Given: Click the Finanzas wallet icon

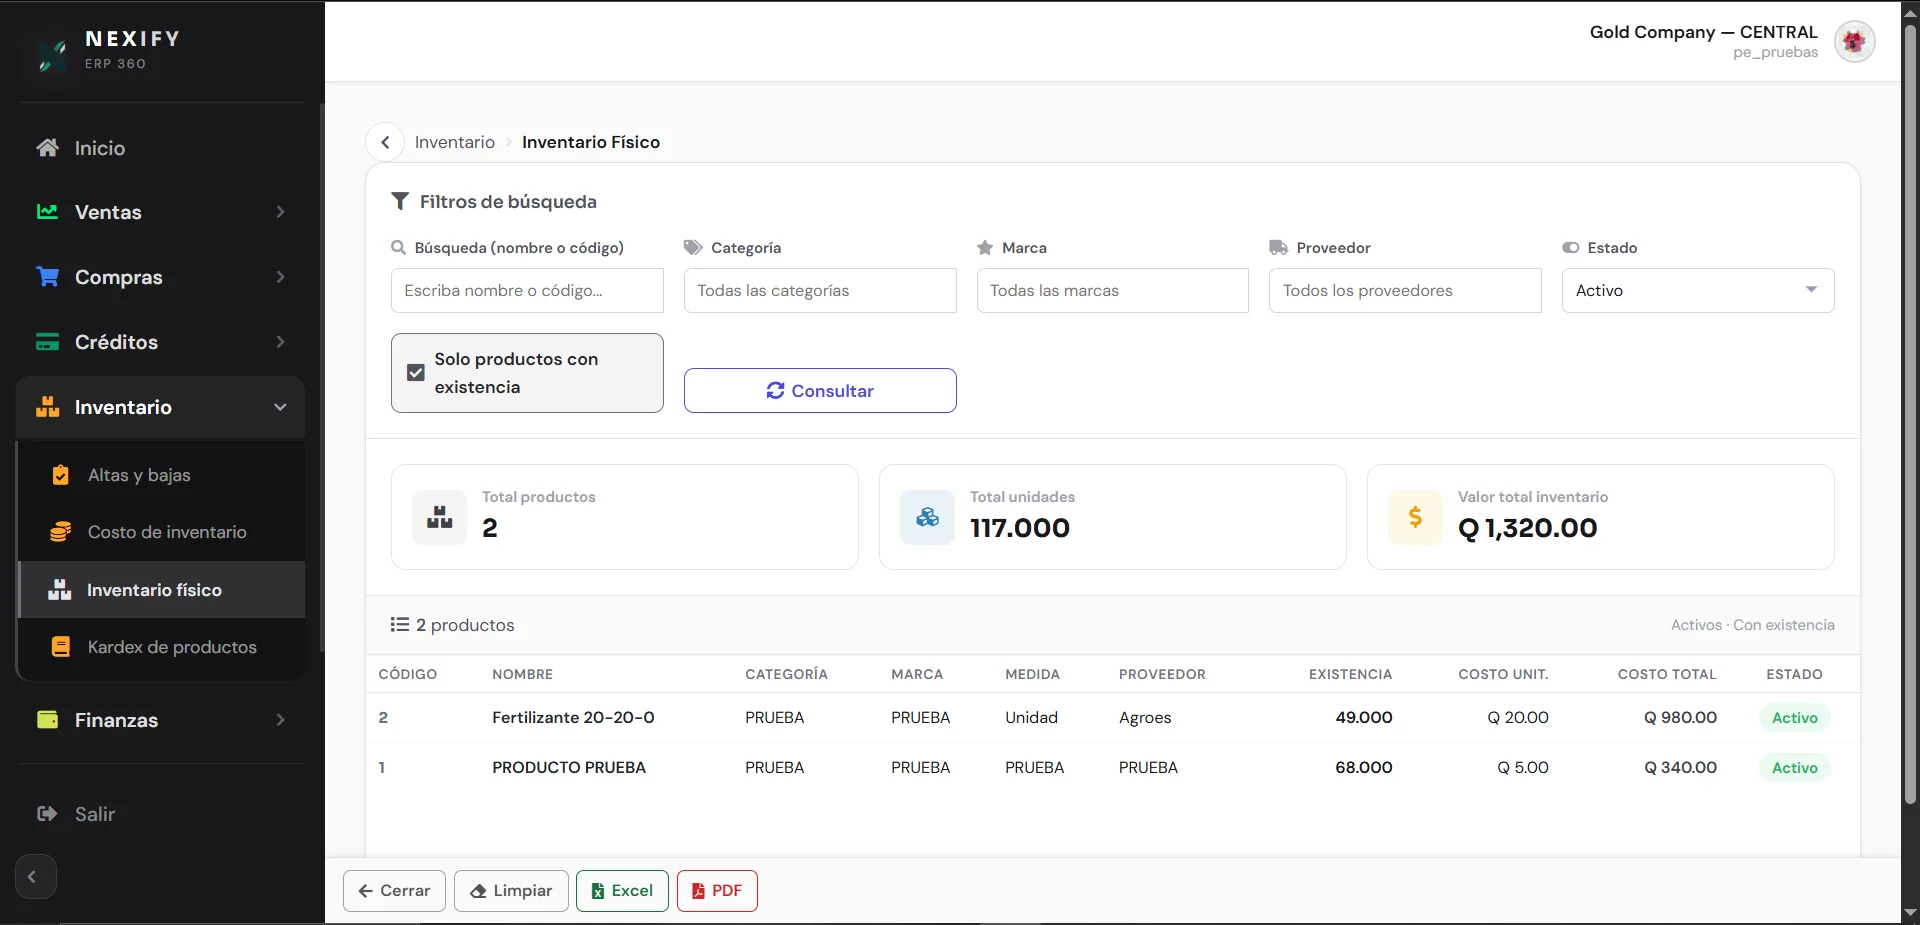Looking at the screenshot, I should click(47, 720).
